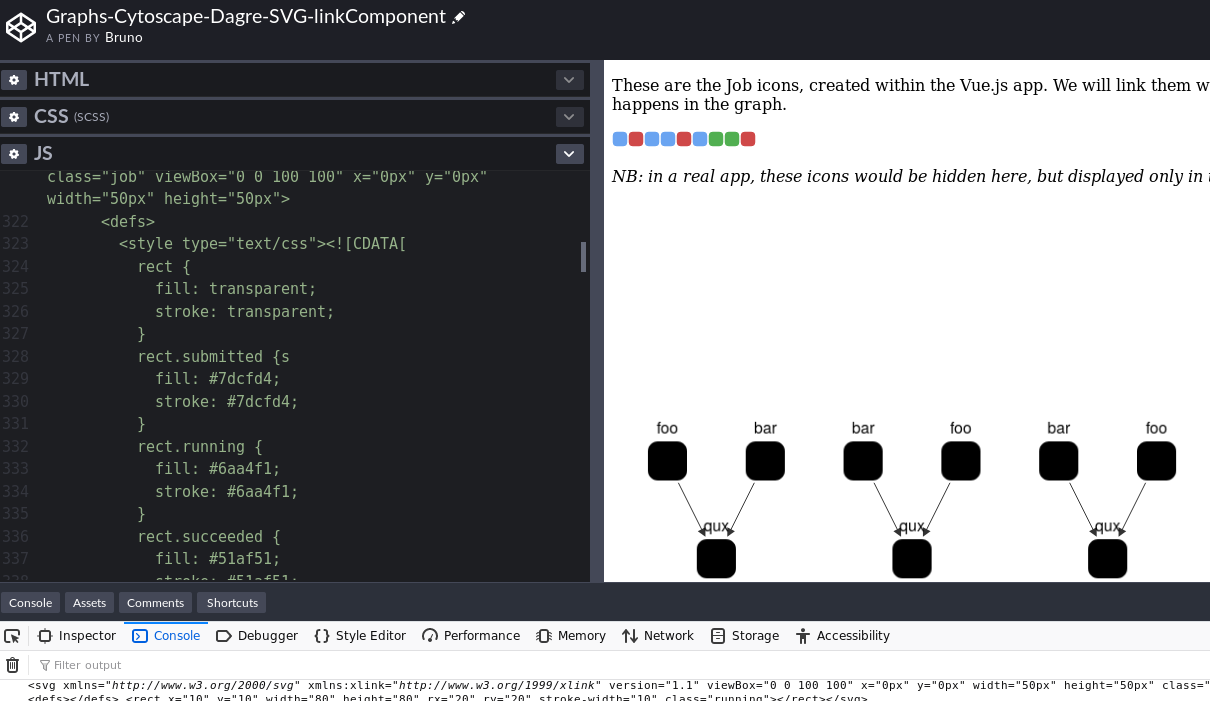Expand the HTML panel dropdown chevron
Viewport: 1210px width, 701px height.
coord(568,79)
